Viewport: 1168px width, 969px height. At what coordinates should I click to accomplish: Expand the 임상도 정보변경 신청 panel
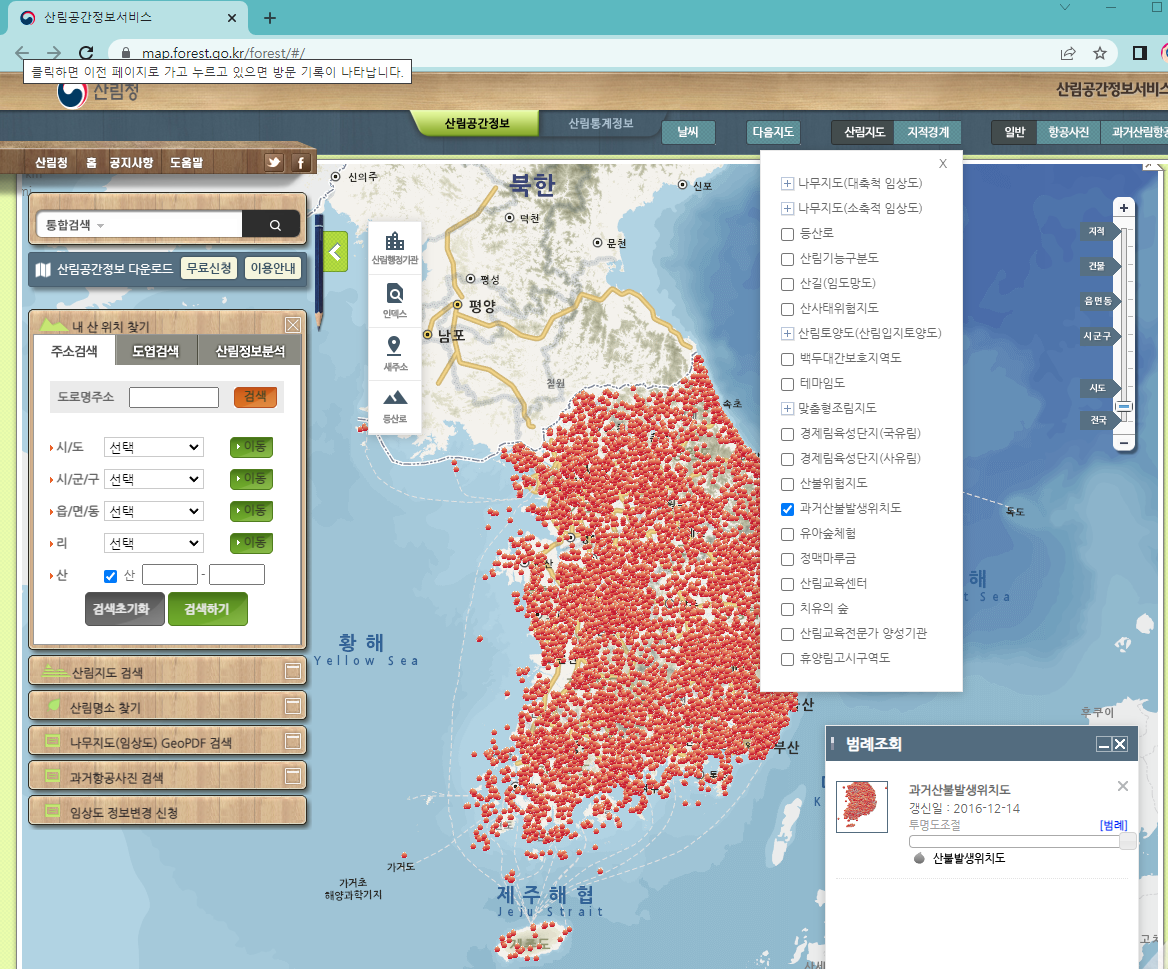[x=168, y=811]
